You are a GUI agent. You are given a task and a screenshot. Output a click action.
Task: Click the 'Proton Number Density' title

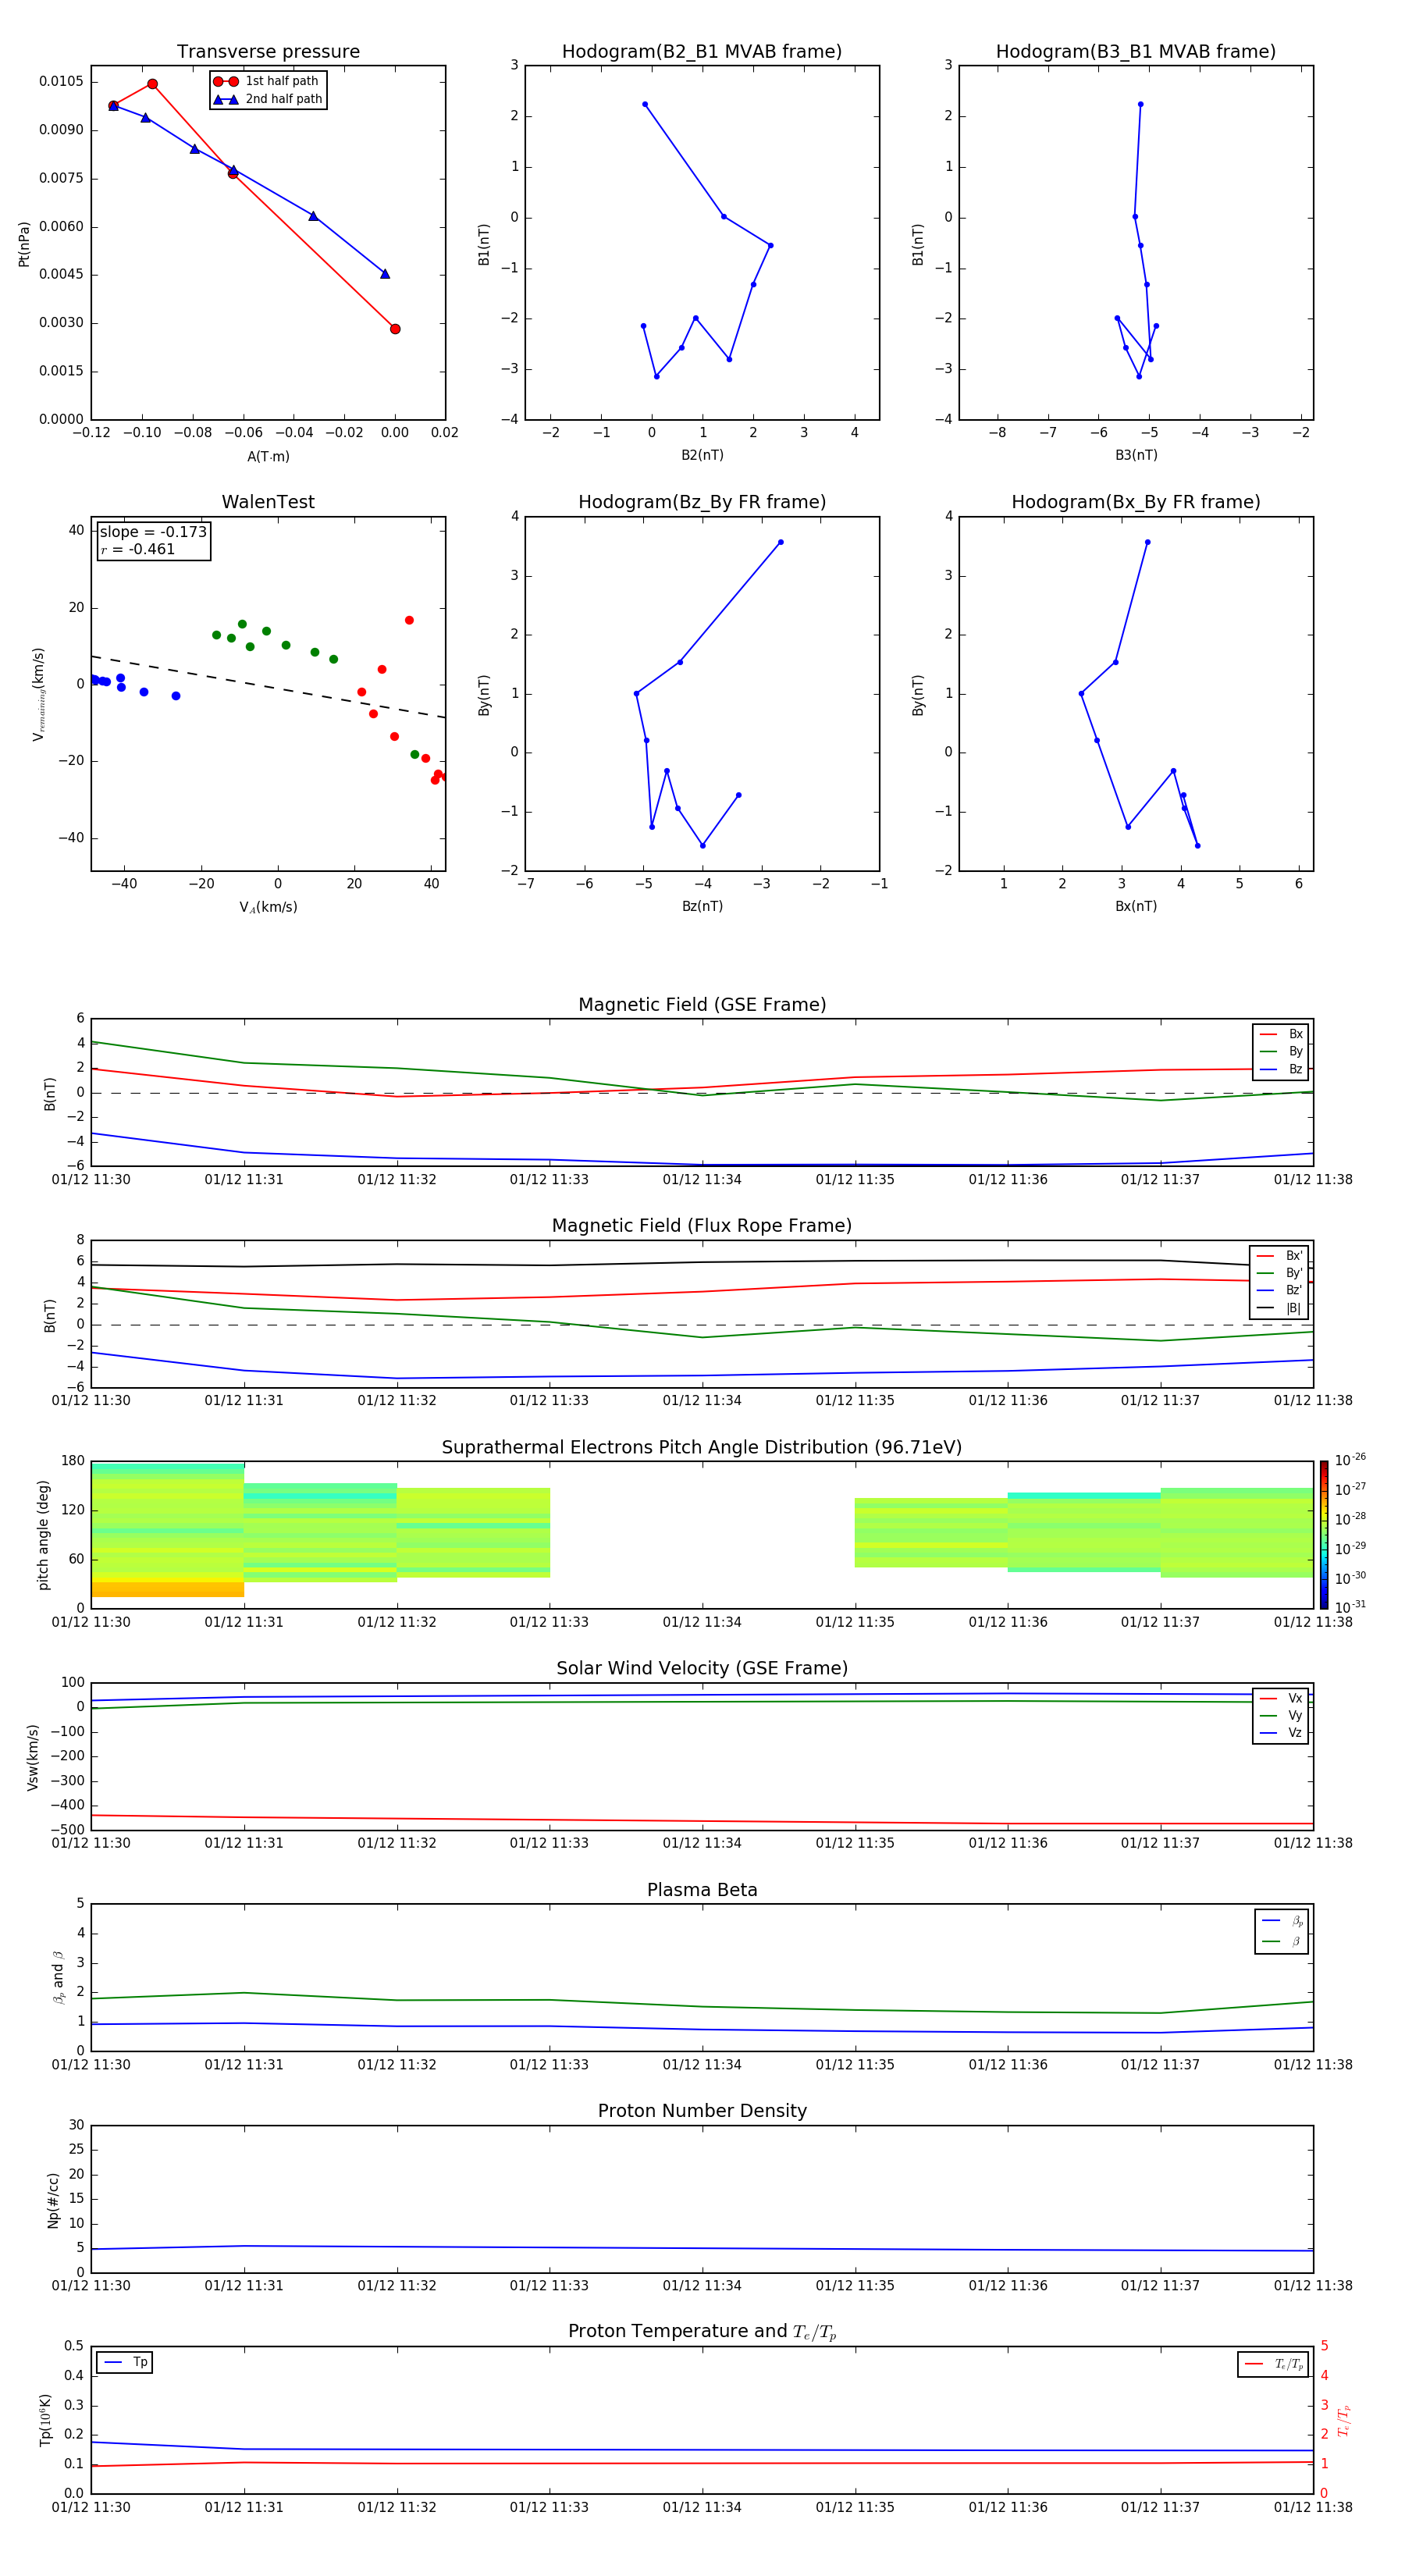coord(702,2111)
